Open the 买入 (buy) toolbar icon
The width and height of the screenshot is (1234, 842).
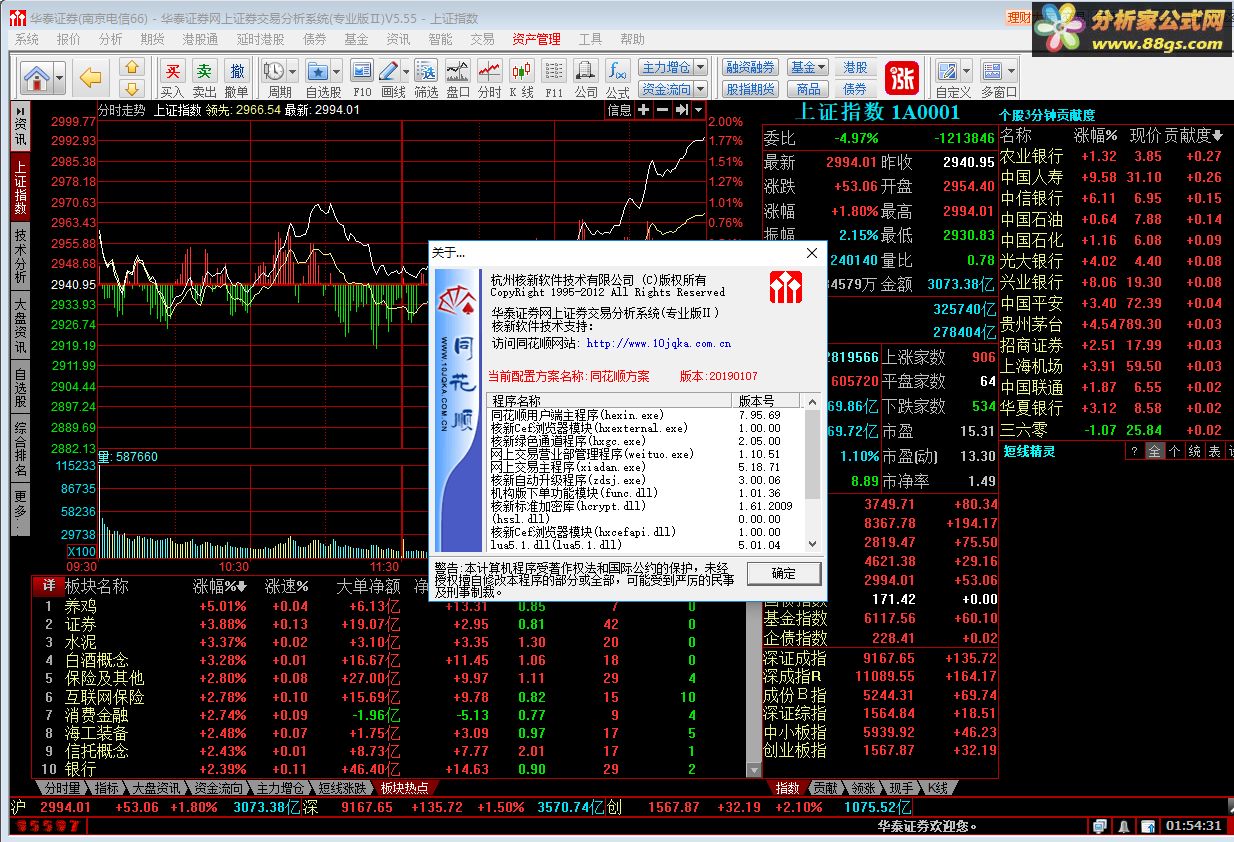[x=172, y=77]
